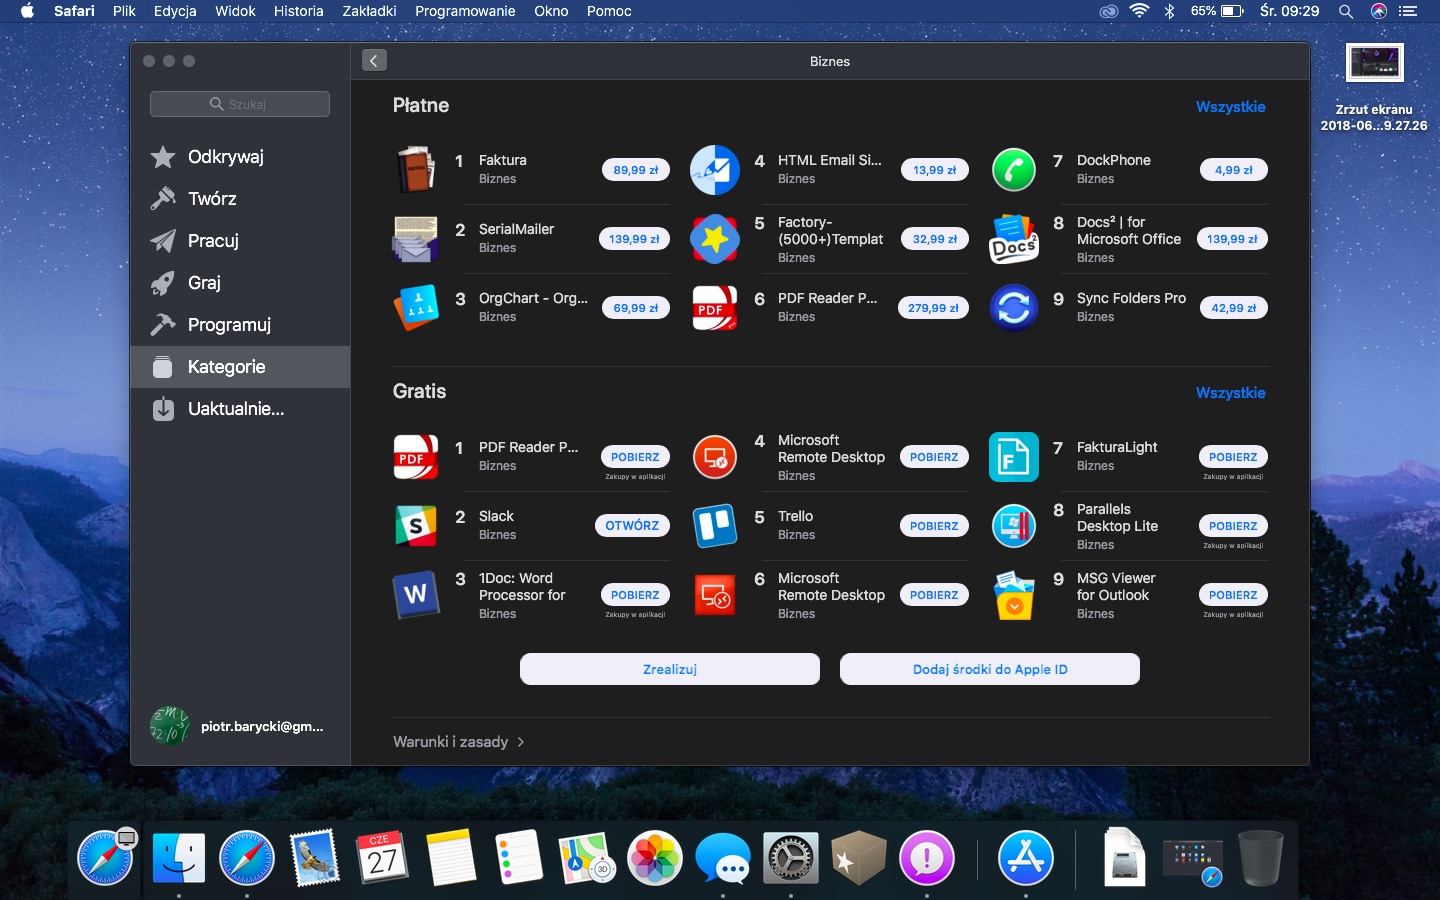The height and width of the screenshot is (900, 1440).
Task: Open the Sync Folders Pro icon
Action: point(1014,308)
